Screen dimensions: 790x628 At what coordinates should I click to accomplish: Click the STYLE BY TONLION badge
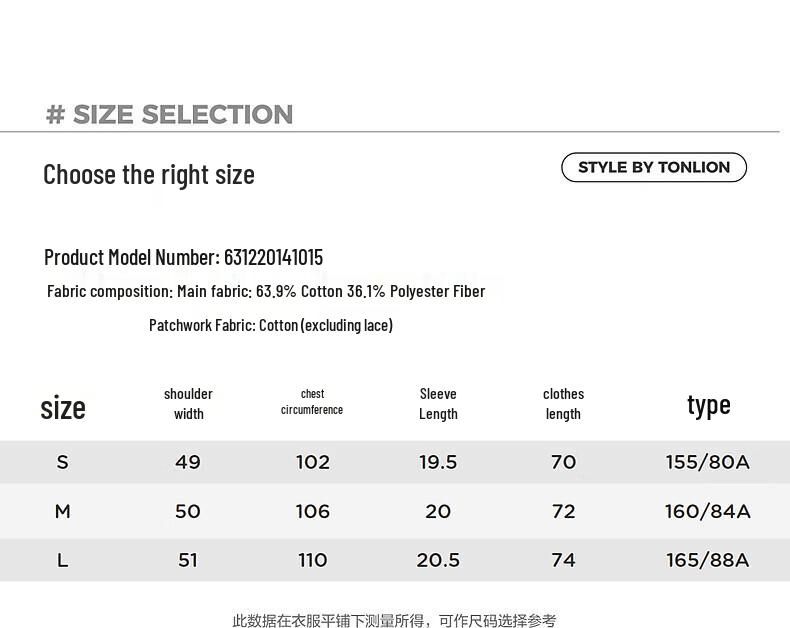click(653, 167)
